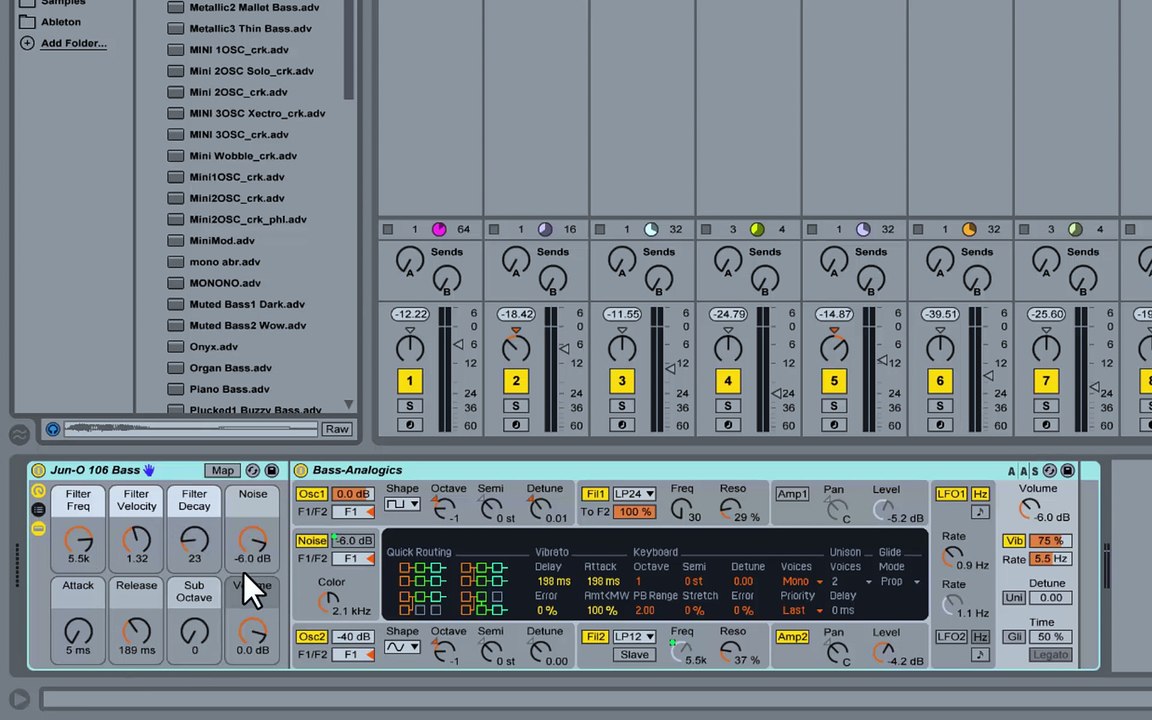Click the Hot-Swap icon on Bass-Analogics device

(x=1050, y=470)
